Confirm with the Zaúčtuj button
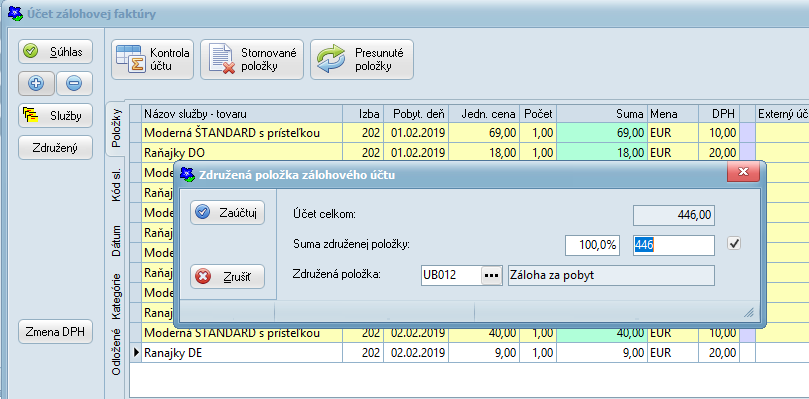Viewport: 809px width, 399px height. [228, 213]
